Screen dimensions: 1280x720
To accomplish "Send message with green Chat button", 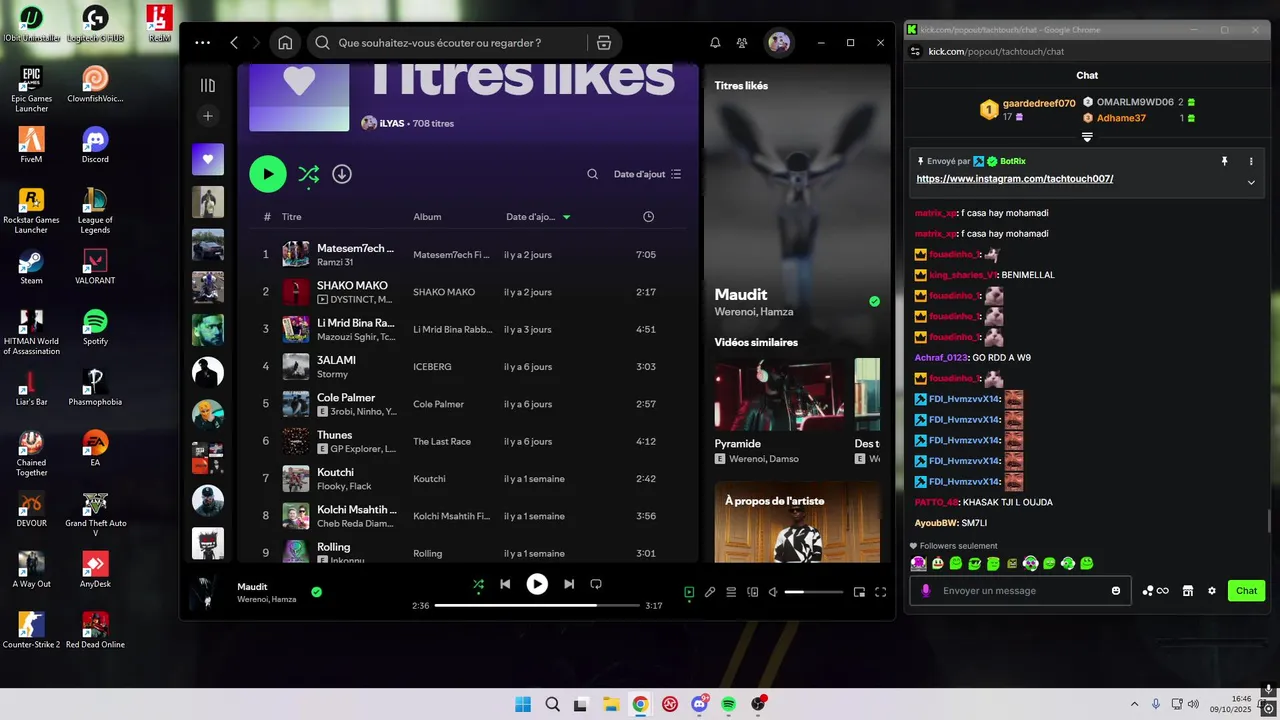I will 1246,591.
